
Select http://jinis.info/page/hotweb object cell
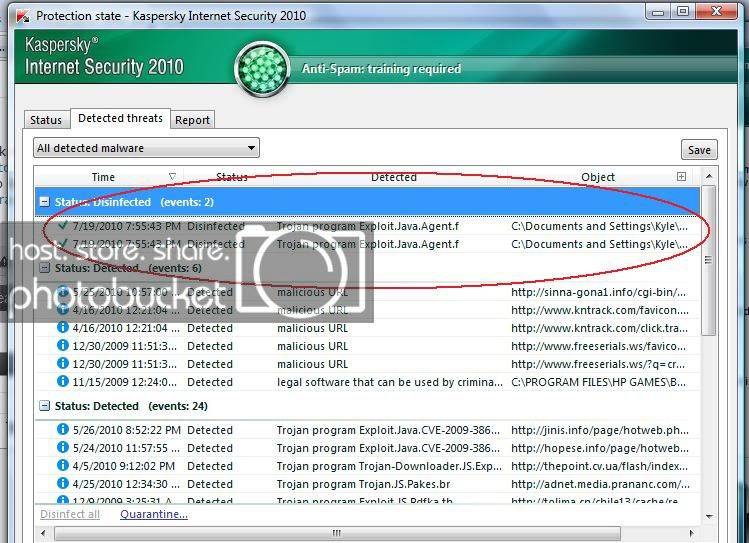(x=599, y=430)
